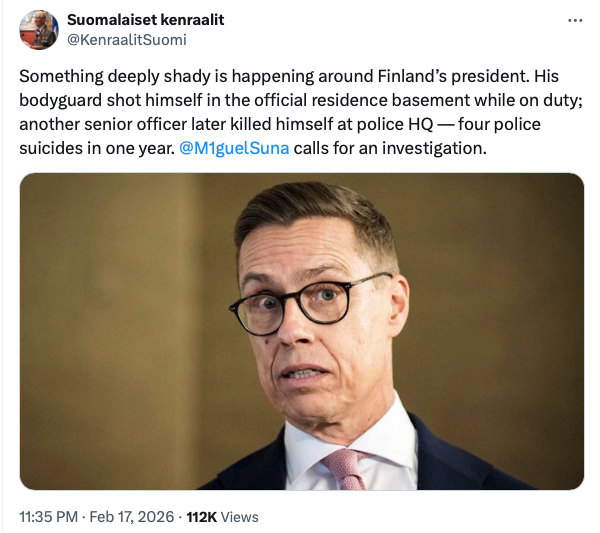Screen dimensions: 600x533
Task: Click the Feb 17, 2026 date
Action: (131, 517)
